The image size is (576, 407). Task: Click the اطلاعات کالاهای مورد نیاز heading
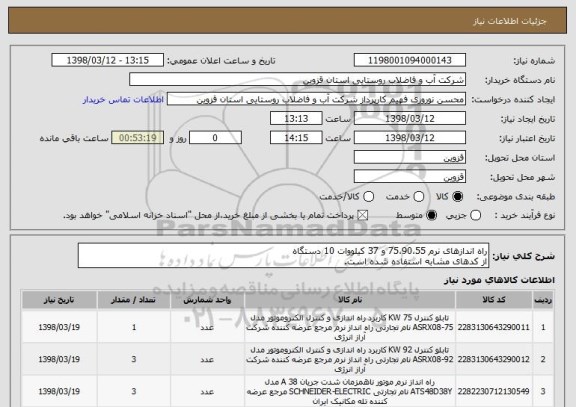pyautogui.click(x=500, y=280)
